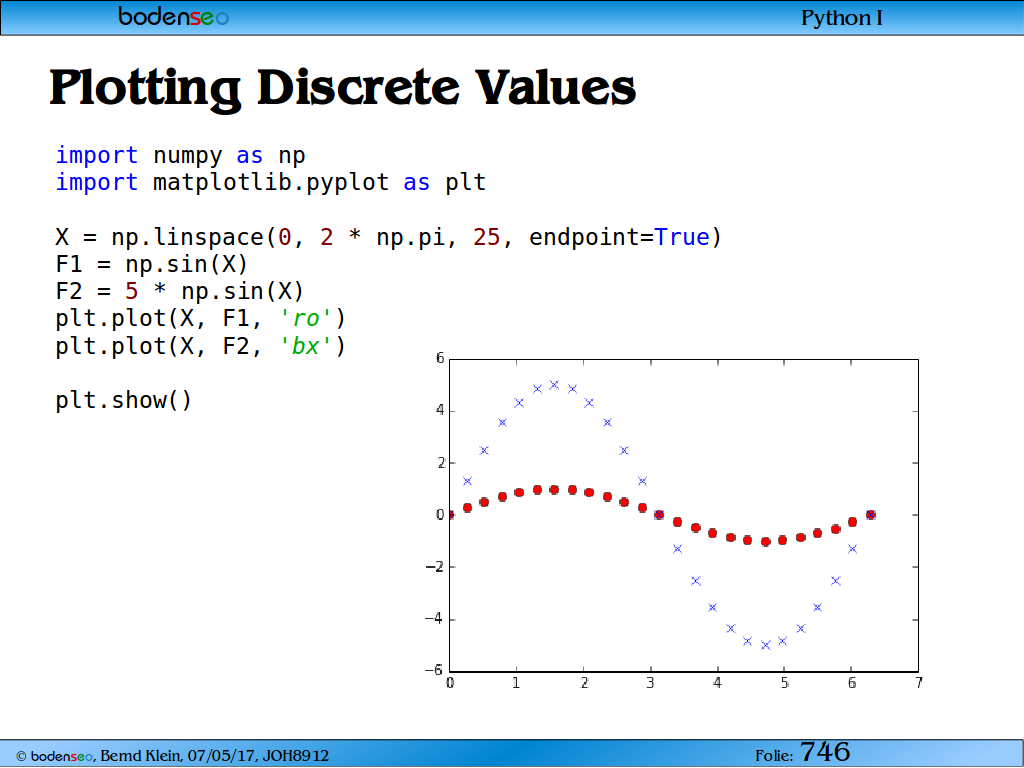Click the "plt.plot(X, F2, 'bx')" code line
Viewport: 1024px width, 768px height.
(200, 346)
